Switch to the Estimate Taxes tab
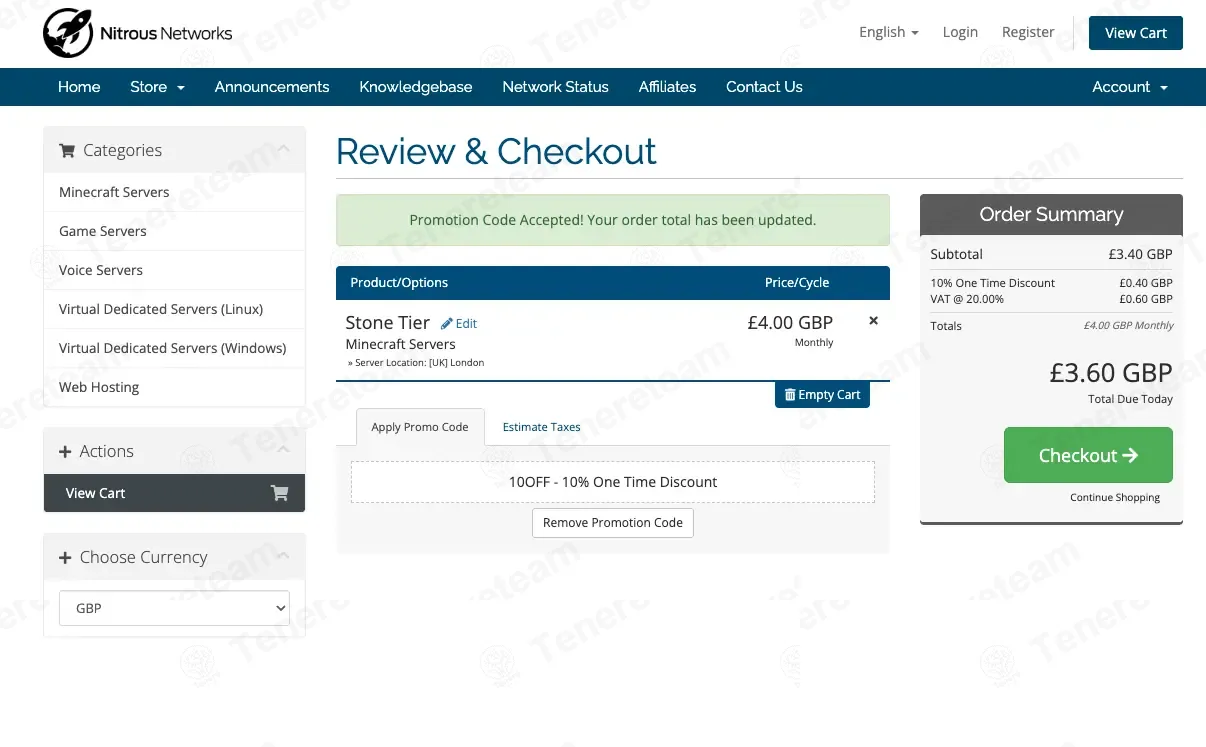This screenshot has height=747, width=1206. (x=541, y=427)
